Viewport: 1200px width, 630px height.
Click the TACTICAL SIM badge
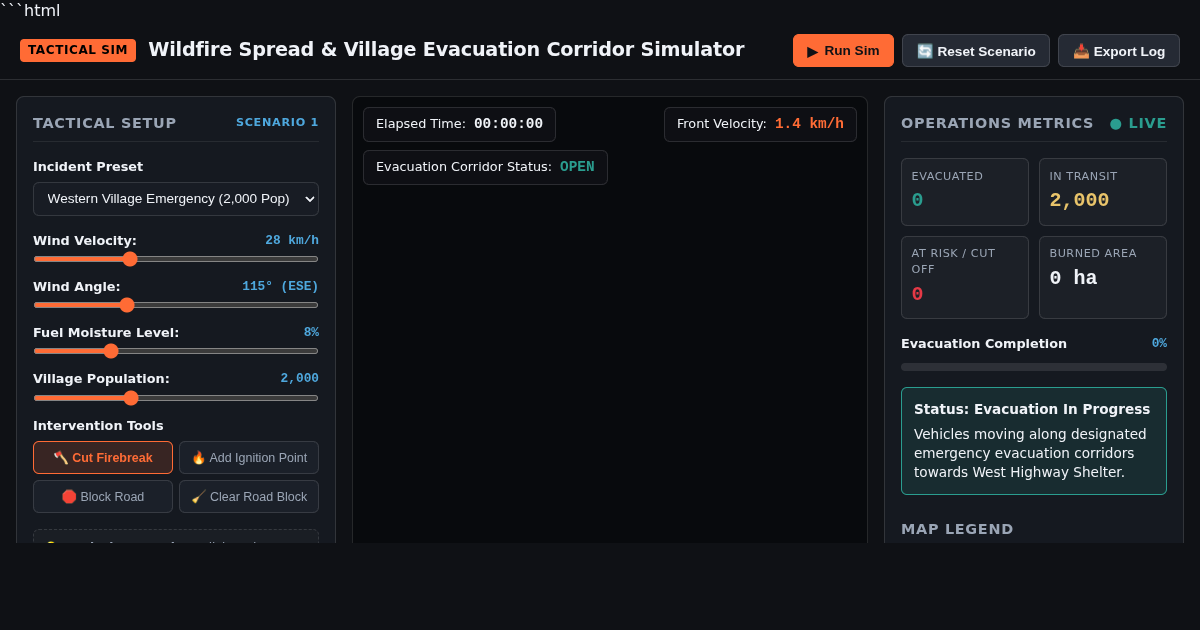[78, 50]
